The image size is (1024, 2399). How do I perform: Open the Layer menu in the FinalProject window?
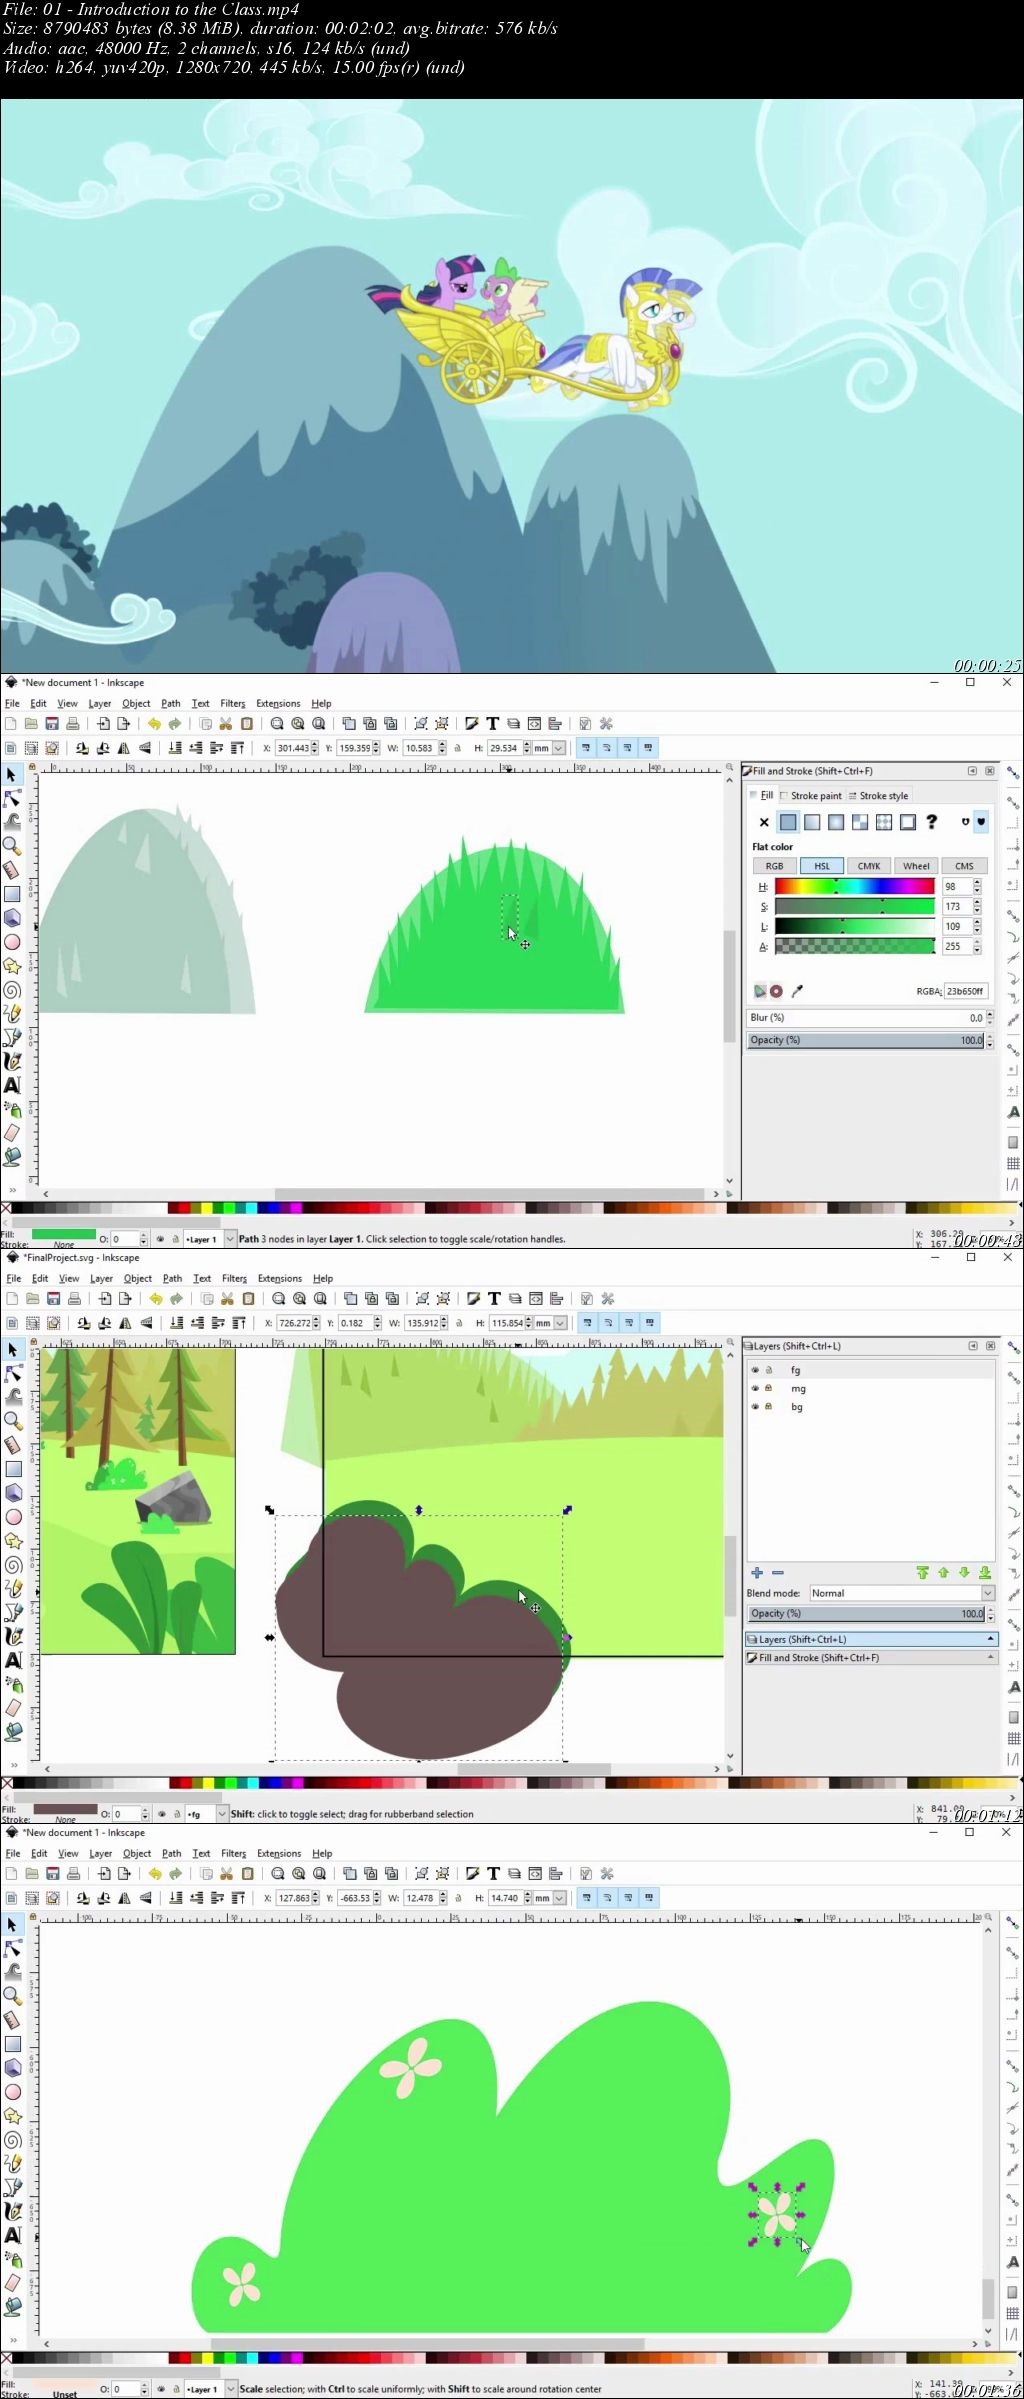(101, 1279)
